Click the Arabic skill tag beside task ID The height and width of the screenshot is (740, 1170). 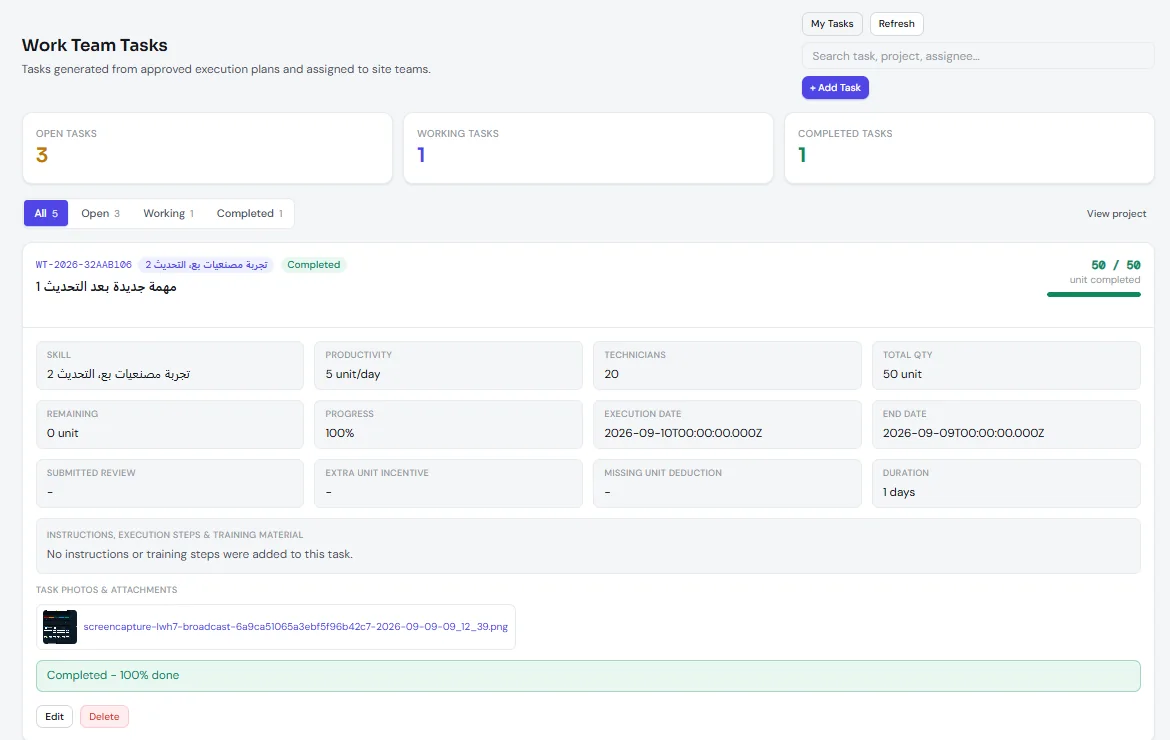206,265
